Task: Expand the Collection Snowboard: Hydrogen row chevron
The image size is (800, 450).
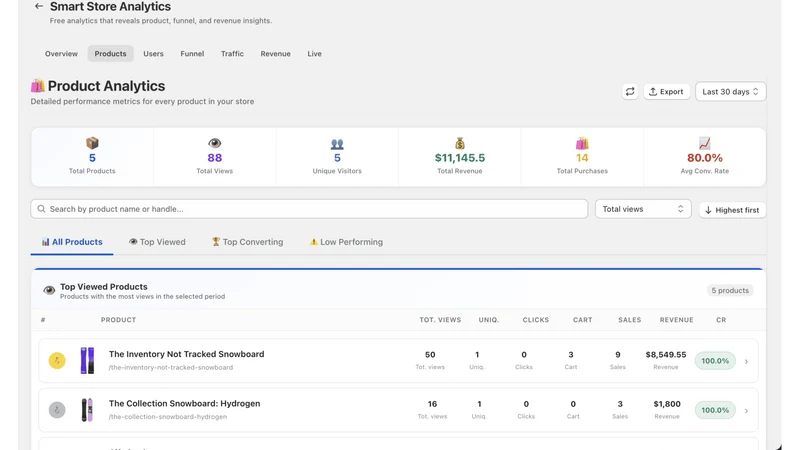Action: pyautogui.click(x=746, y=411)
